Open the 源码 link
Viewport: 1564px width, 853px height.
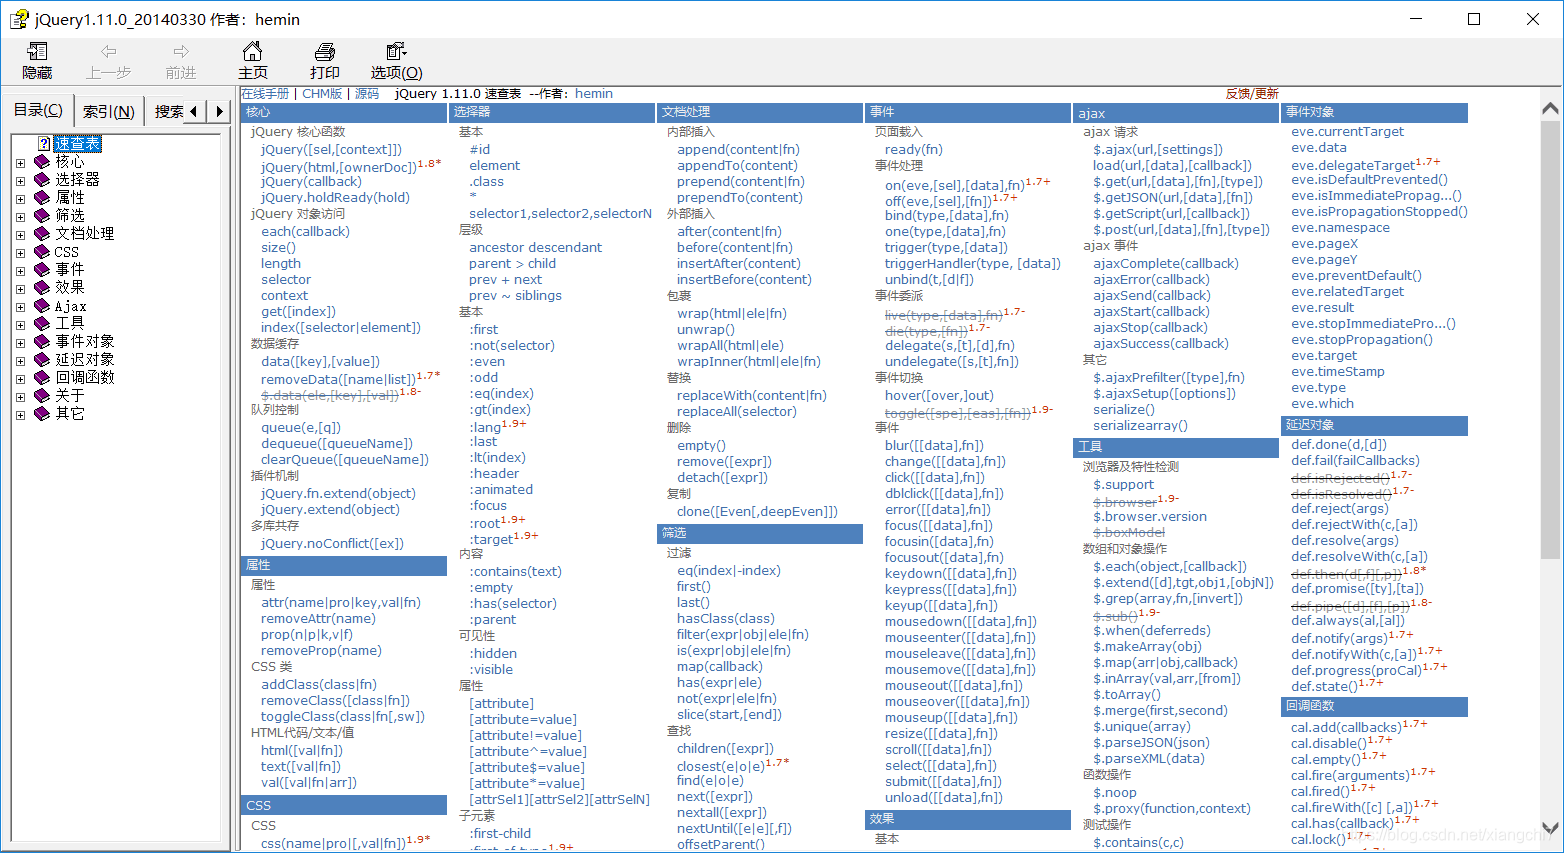[x=367, y=94]
